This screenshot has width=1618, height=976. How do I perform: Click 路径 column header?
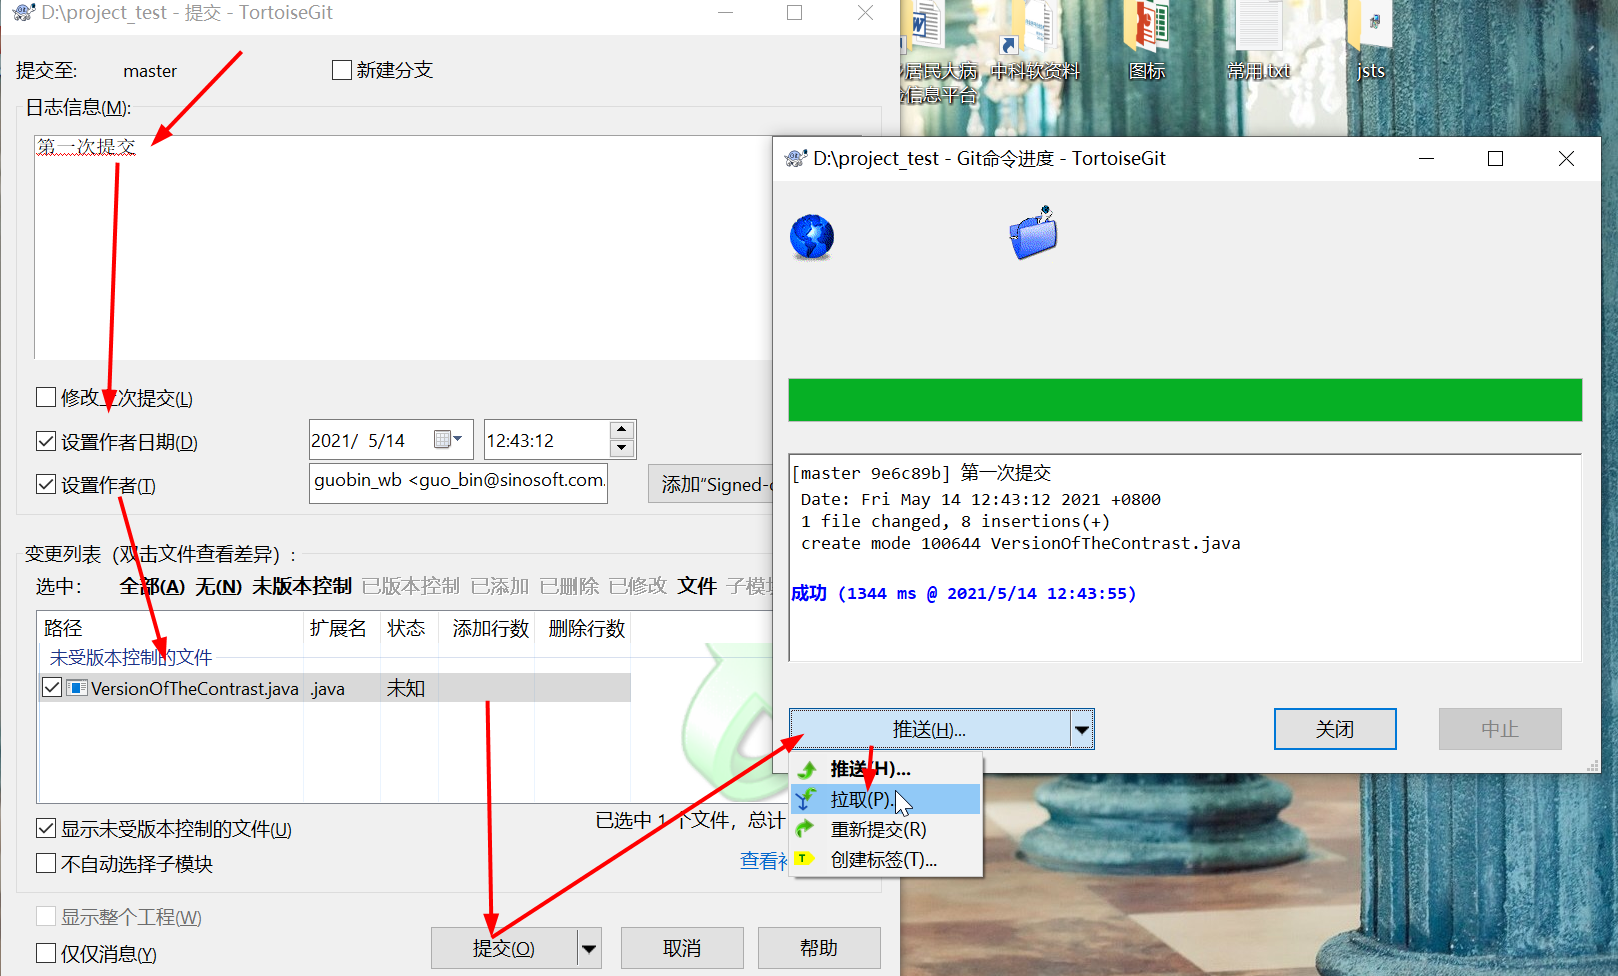point(170,628)
